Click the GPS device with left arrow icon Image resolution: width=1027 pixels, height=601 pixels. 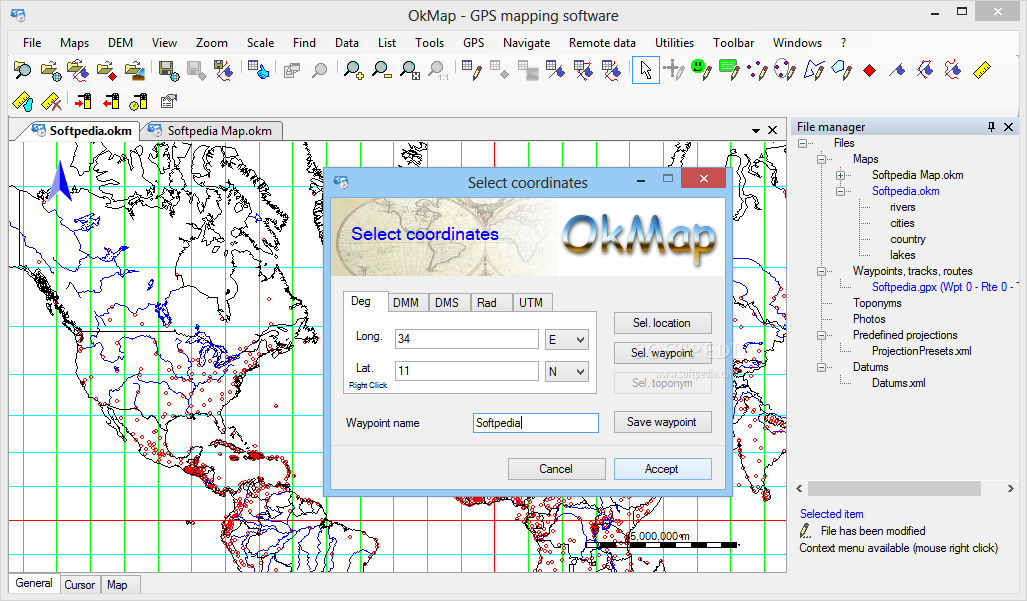click(x=111, y=101)
